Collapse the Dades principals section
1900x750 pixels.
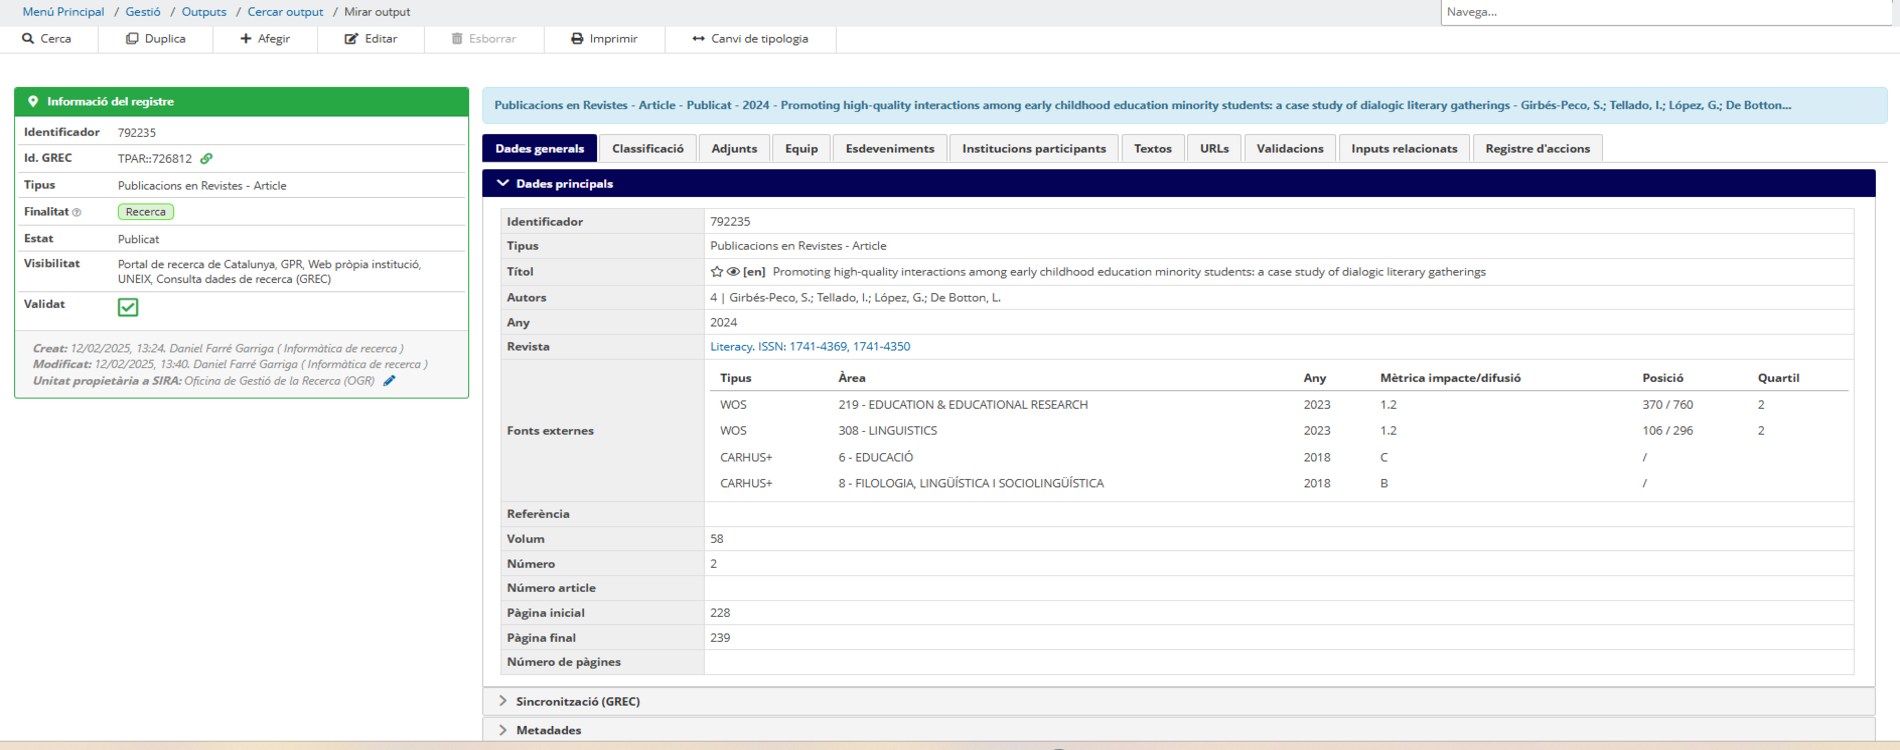pos(503,184)
